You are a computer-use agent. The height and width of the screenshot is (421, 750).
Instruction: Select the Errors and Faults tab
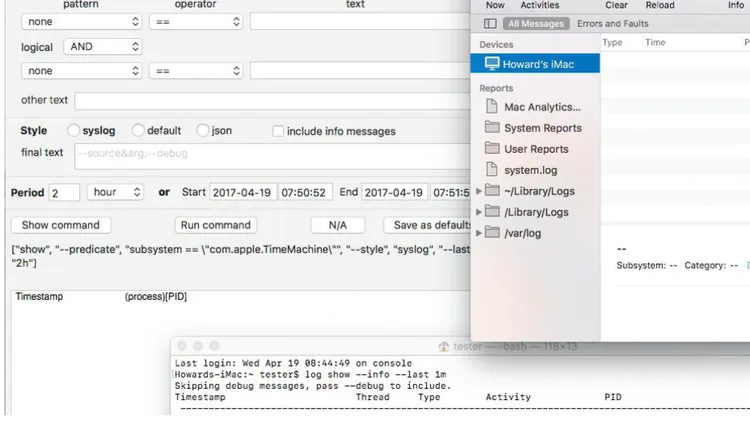(x=612, y=23)
